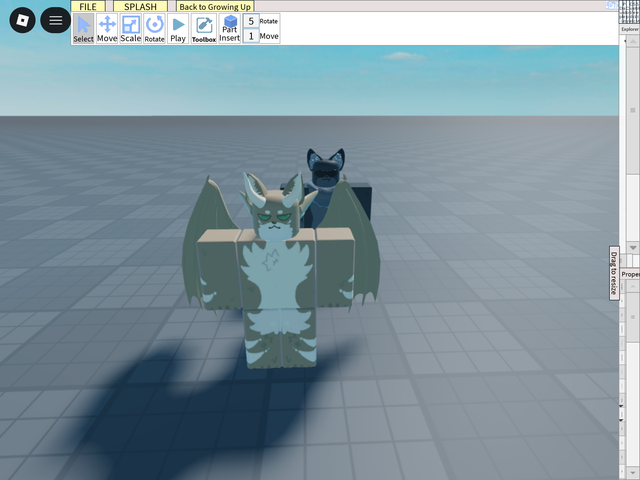Click the Properties panel header

click(x=630, y=274)
